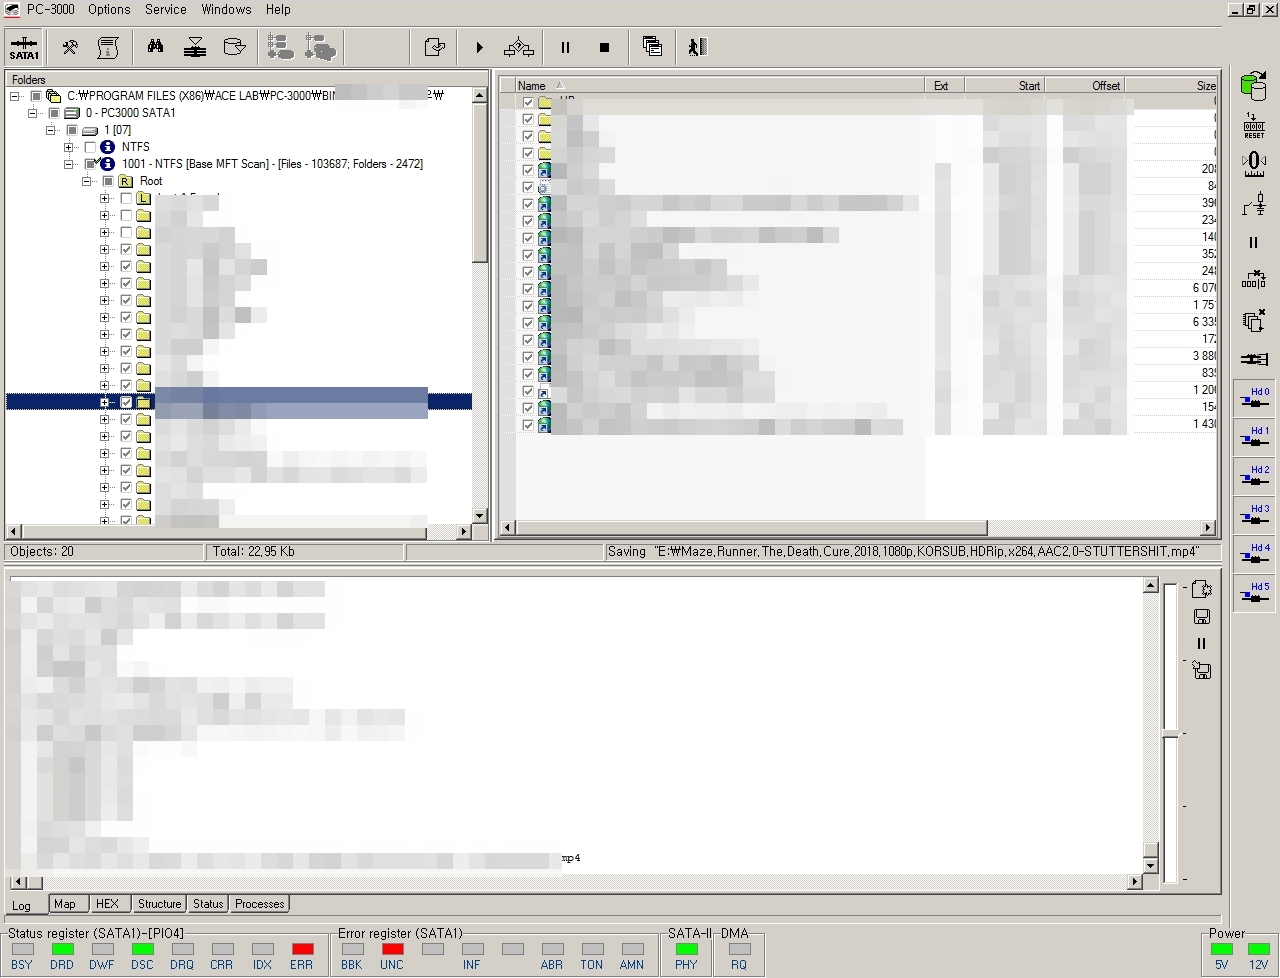
Task: Click the hourglass-over-lines toolbar icon
Action: [195, 47]
